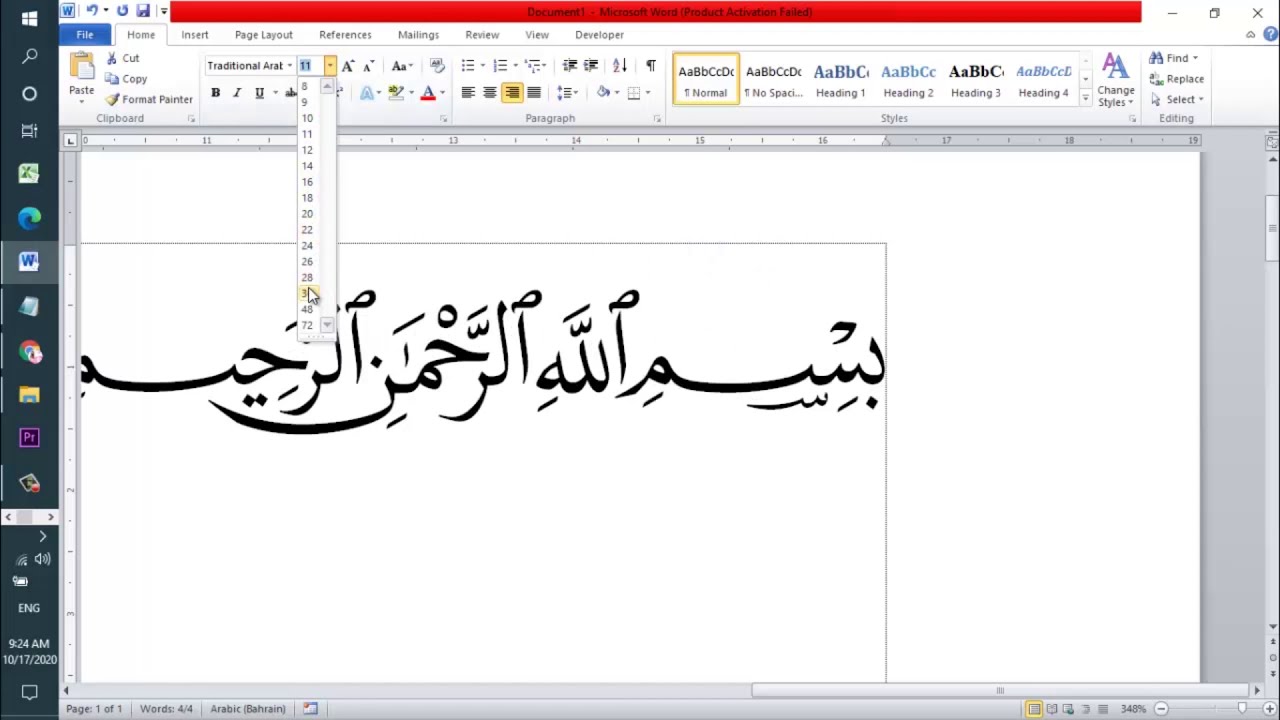Activate the Format Painter
Image resolution: width=1280 pixels, height=720 pixels.
coord(150,99)
